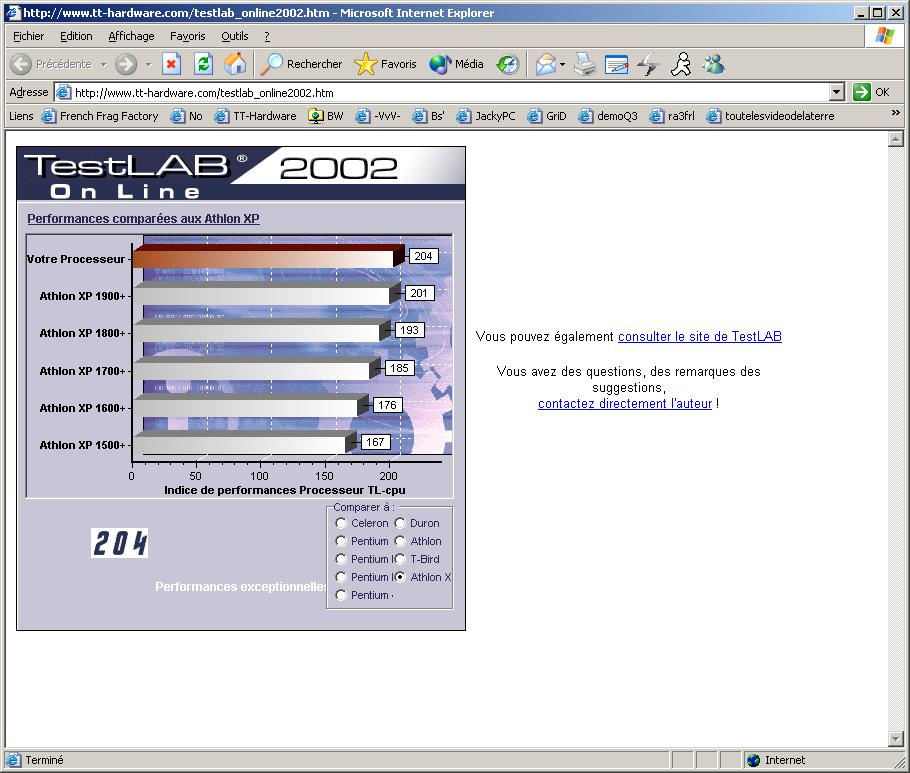
Task: Click the green OK go arrow
Action: [862, 92]
